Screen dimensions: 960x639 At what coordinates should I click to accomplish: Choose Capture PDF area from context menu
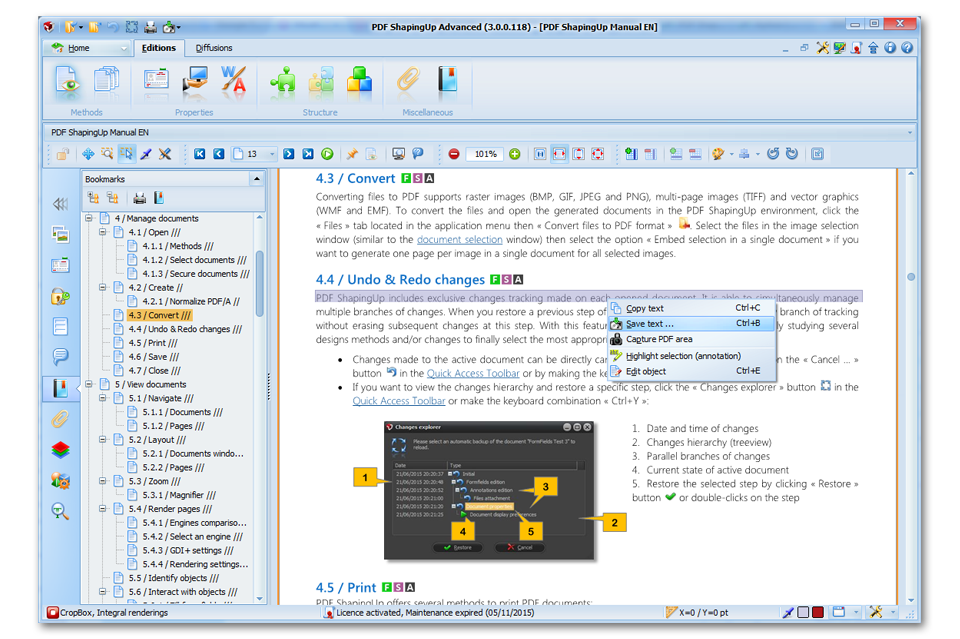(692, 339)
